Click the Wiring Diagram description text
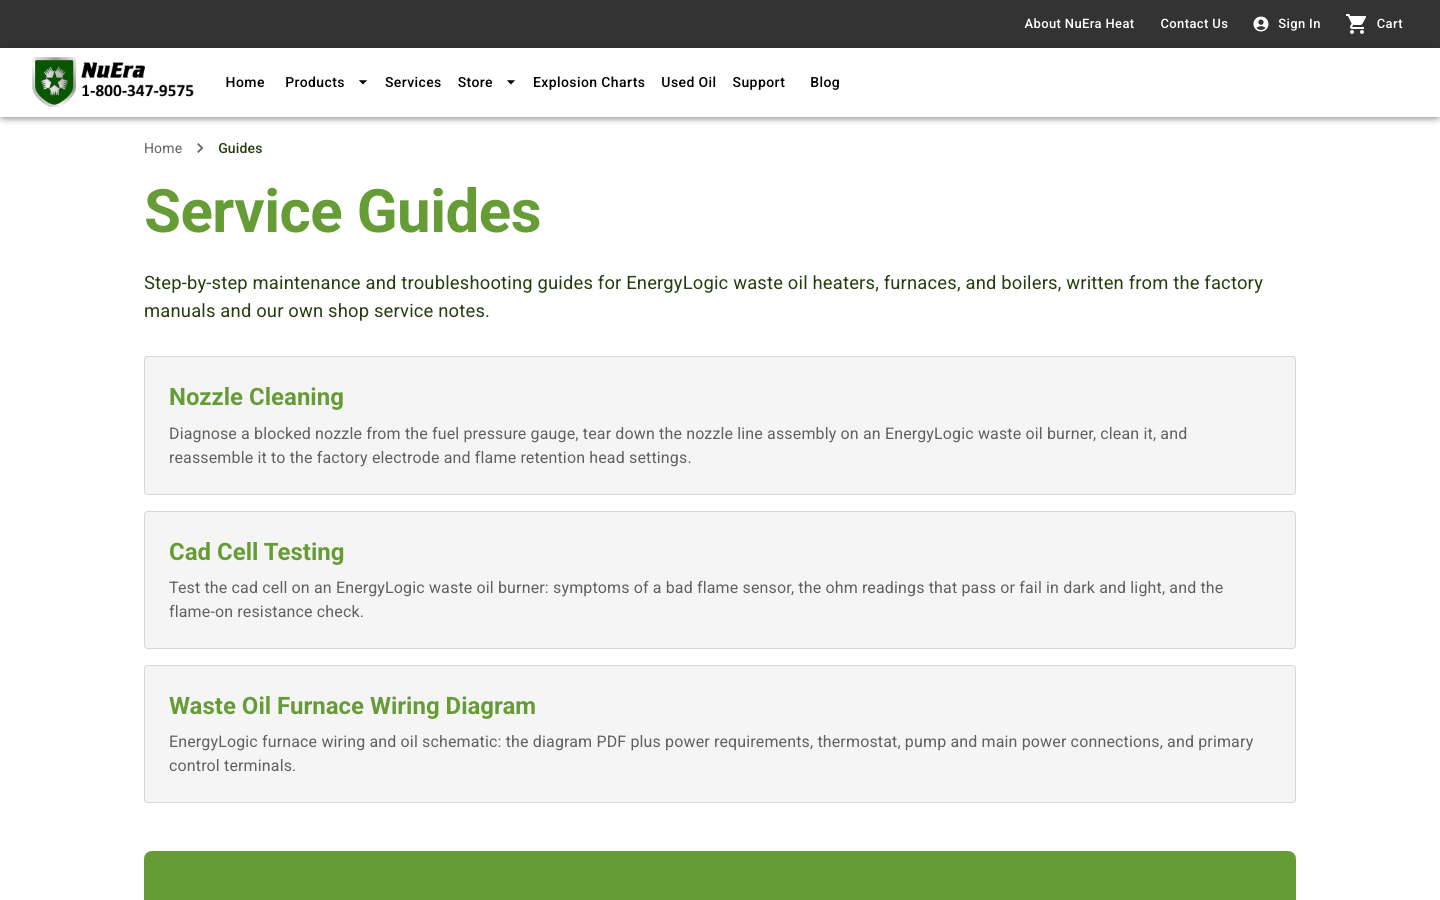Screen dimensions: 1440x900 click(711, 754)
